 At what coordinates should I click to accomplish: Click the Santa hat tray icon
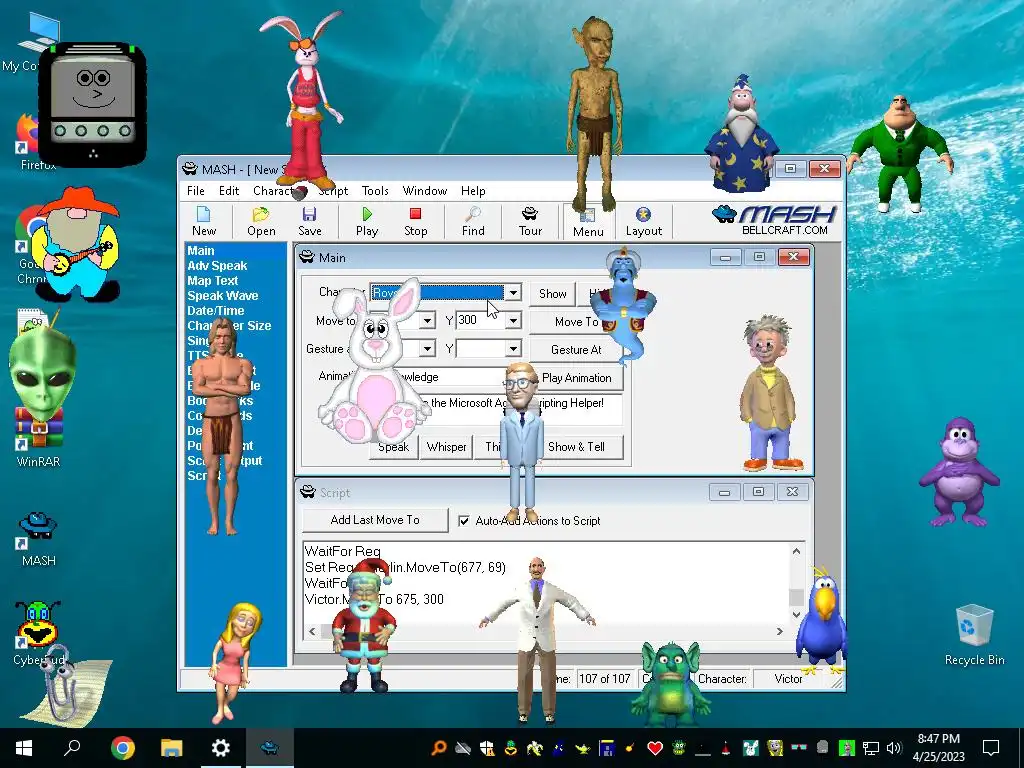click(726, 748)
